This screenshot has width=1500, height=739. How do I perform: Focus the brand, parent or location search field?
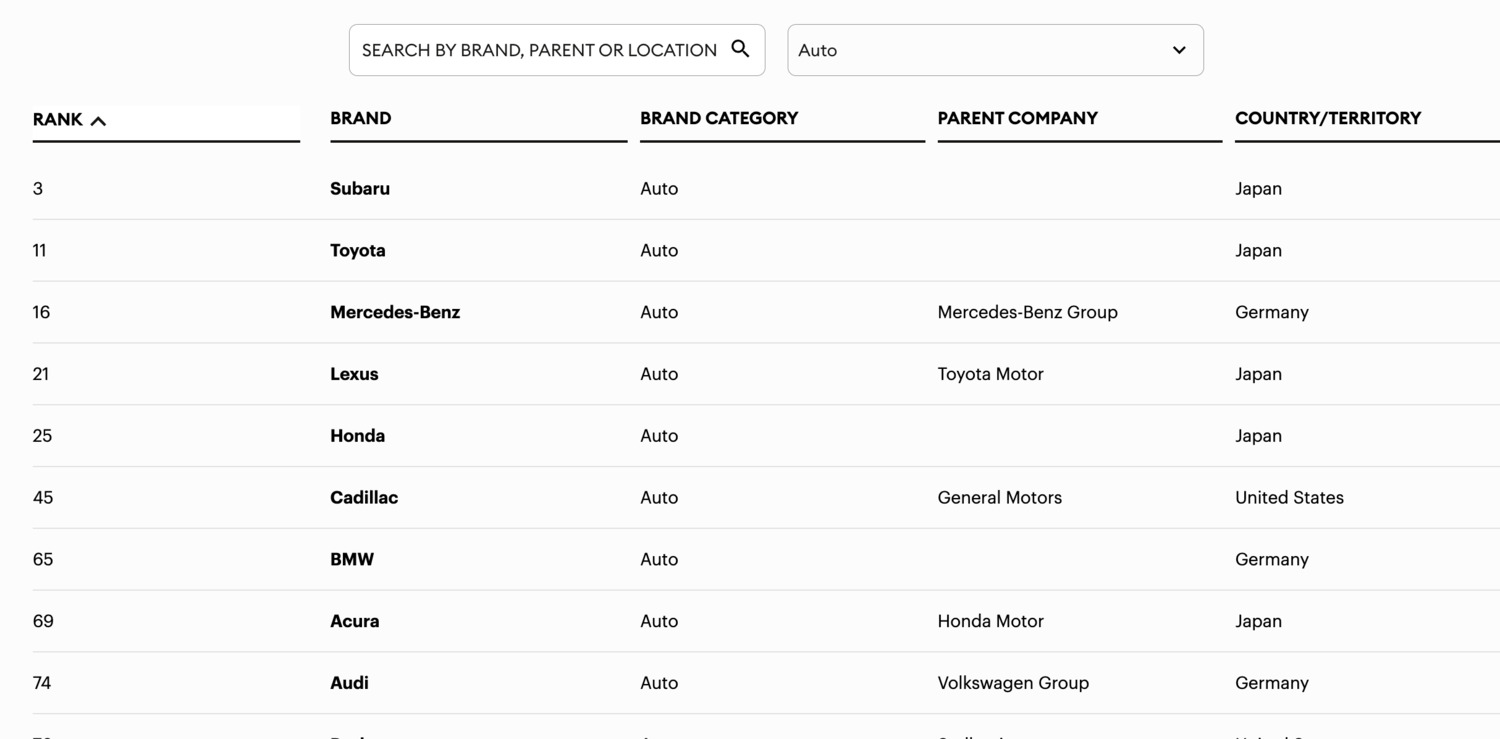(x=557, y=50)
